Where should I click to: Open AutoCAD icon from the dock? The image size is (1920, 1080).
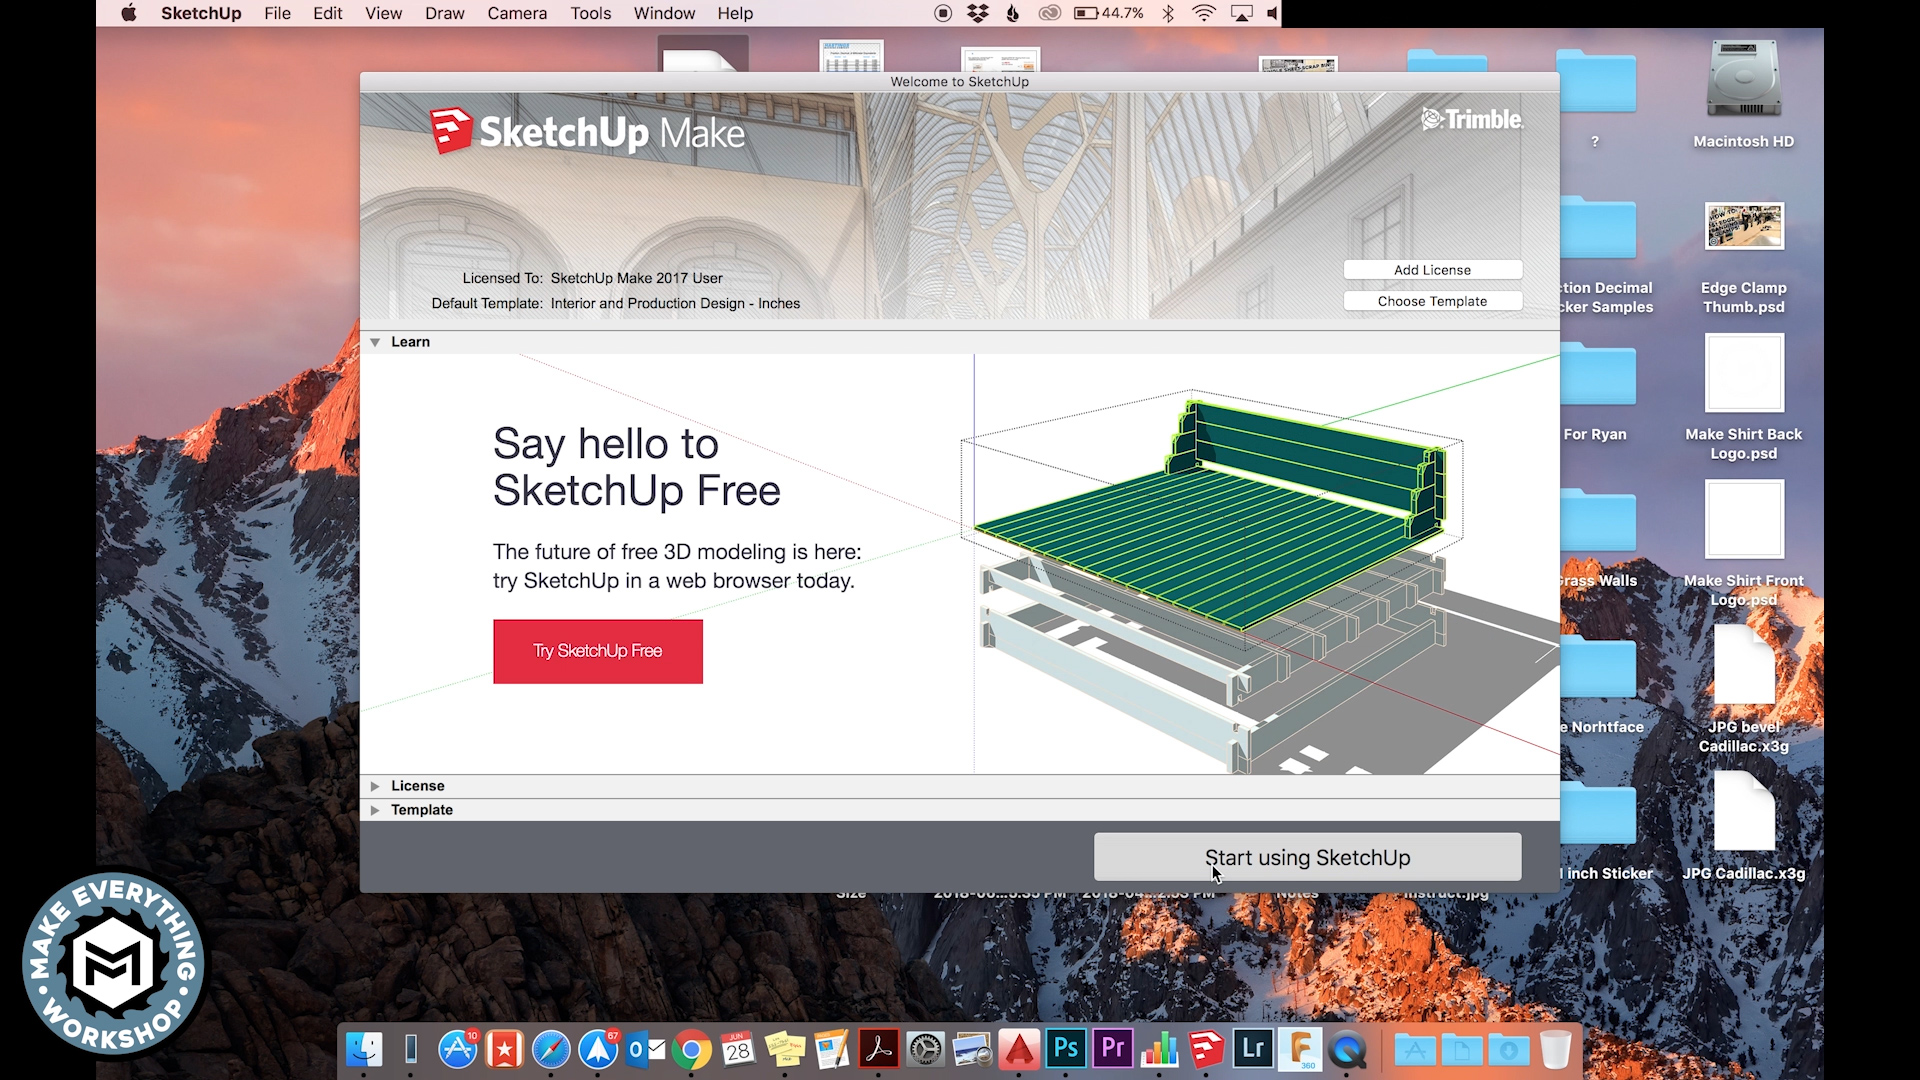point(1019,1050)
